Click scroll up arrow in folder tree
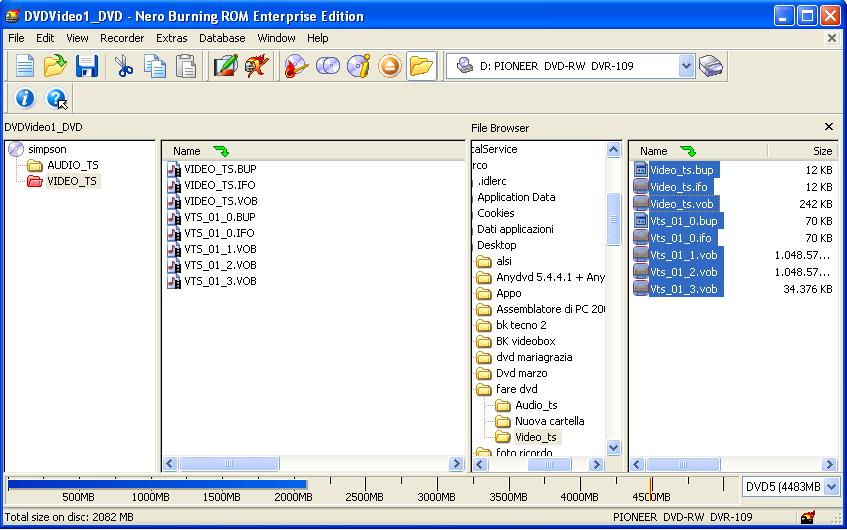The height and width of the screenshot is (530, 847). tap(614, 149)
